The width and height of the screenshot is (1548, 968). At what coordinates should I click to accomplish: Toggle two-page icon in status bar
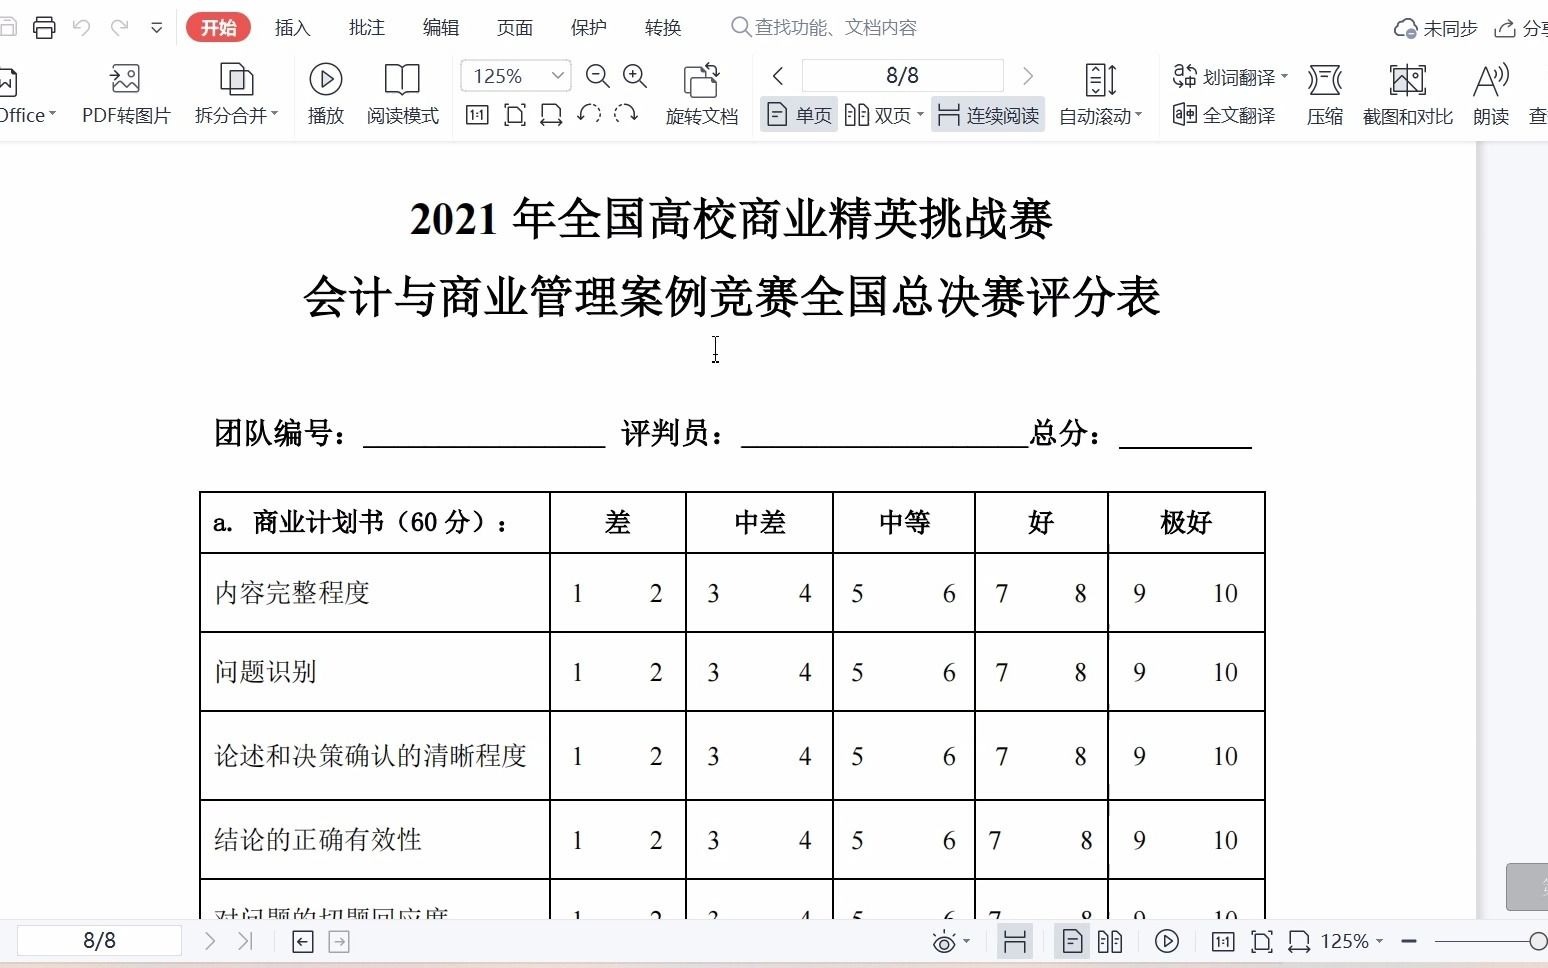tap(1110, 942)
